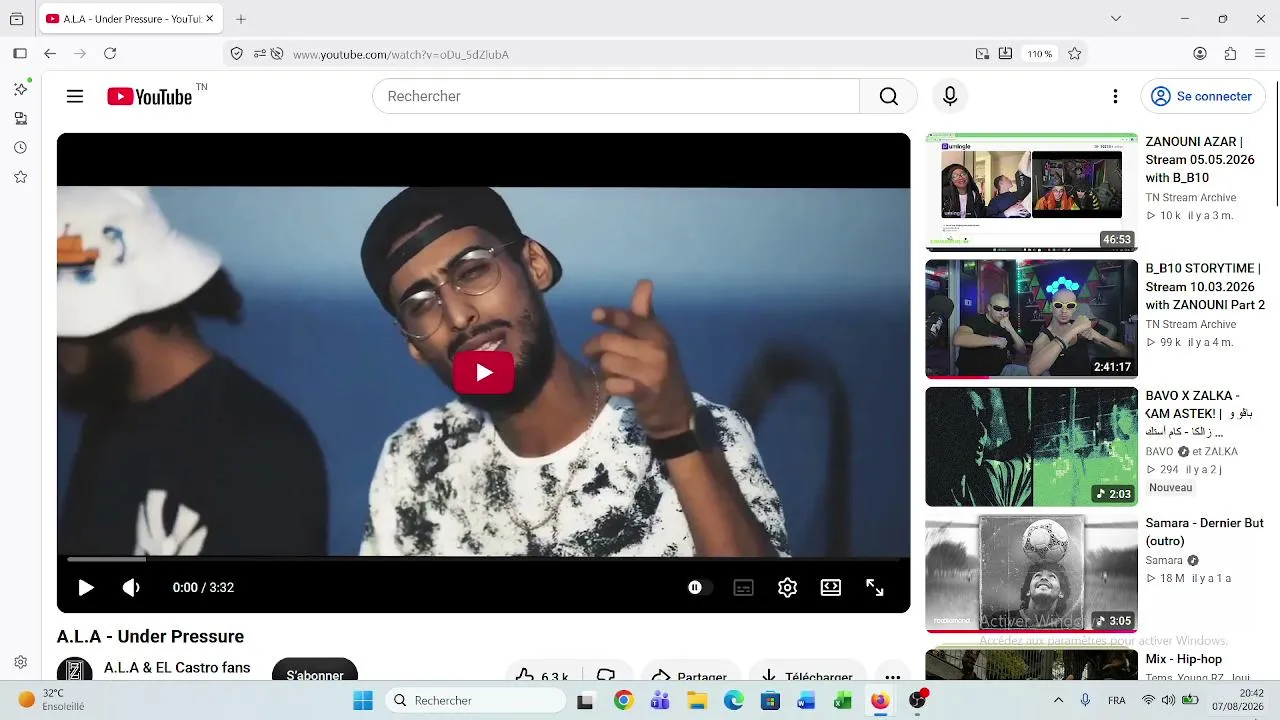Open Microsoft Word from the taskbar
Image resolution: width=1280 pixels, height=720 pixels.
pyautogui.click(x=806, y=700)
